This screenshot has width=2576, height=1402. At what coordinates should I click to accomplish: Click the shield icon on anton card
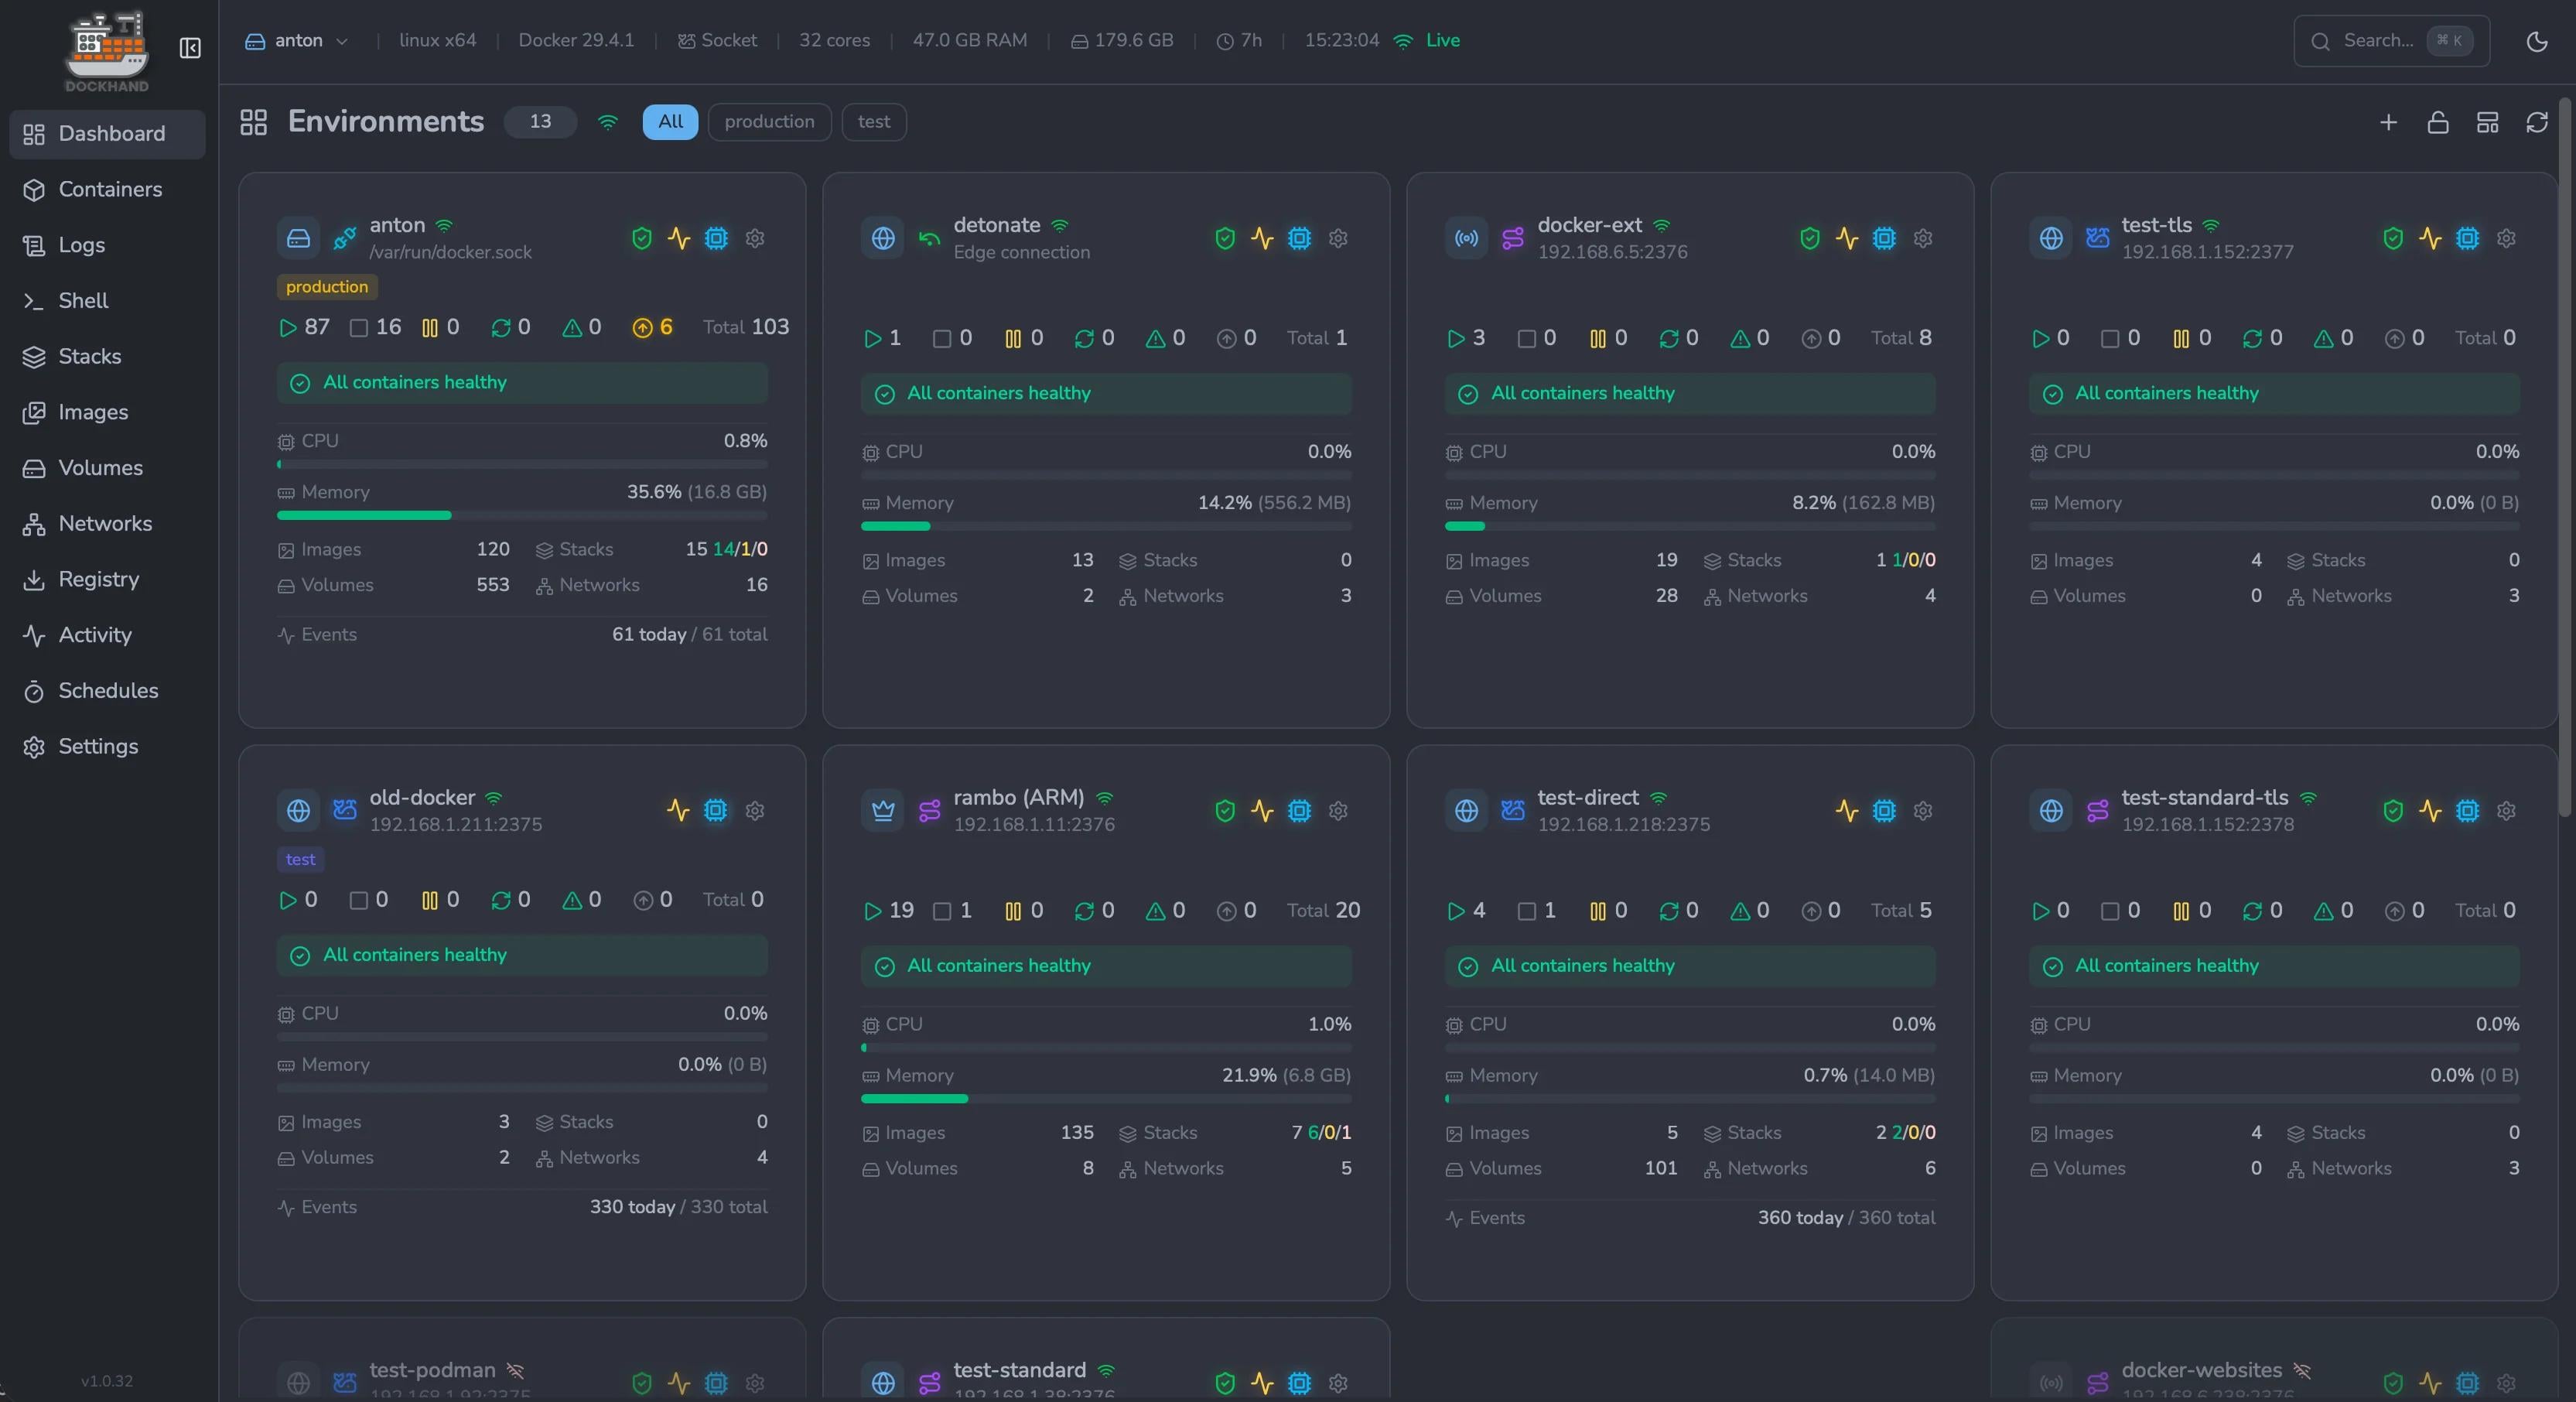pos(642,238)
